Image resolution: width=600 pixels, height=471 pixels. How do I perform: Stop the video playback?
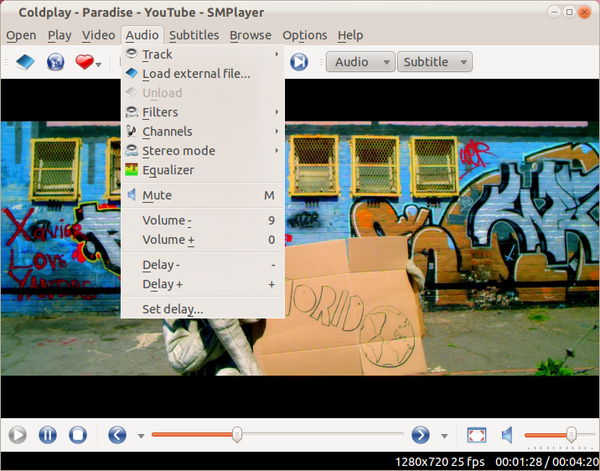[78, 435]
